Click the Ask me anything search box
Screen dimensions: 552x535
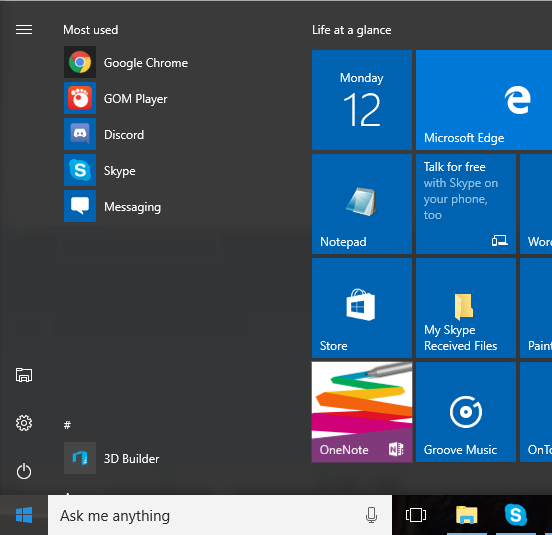(220, 515)
